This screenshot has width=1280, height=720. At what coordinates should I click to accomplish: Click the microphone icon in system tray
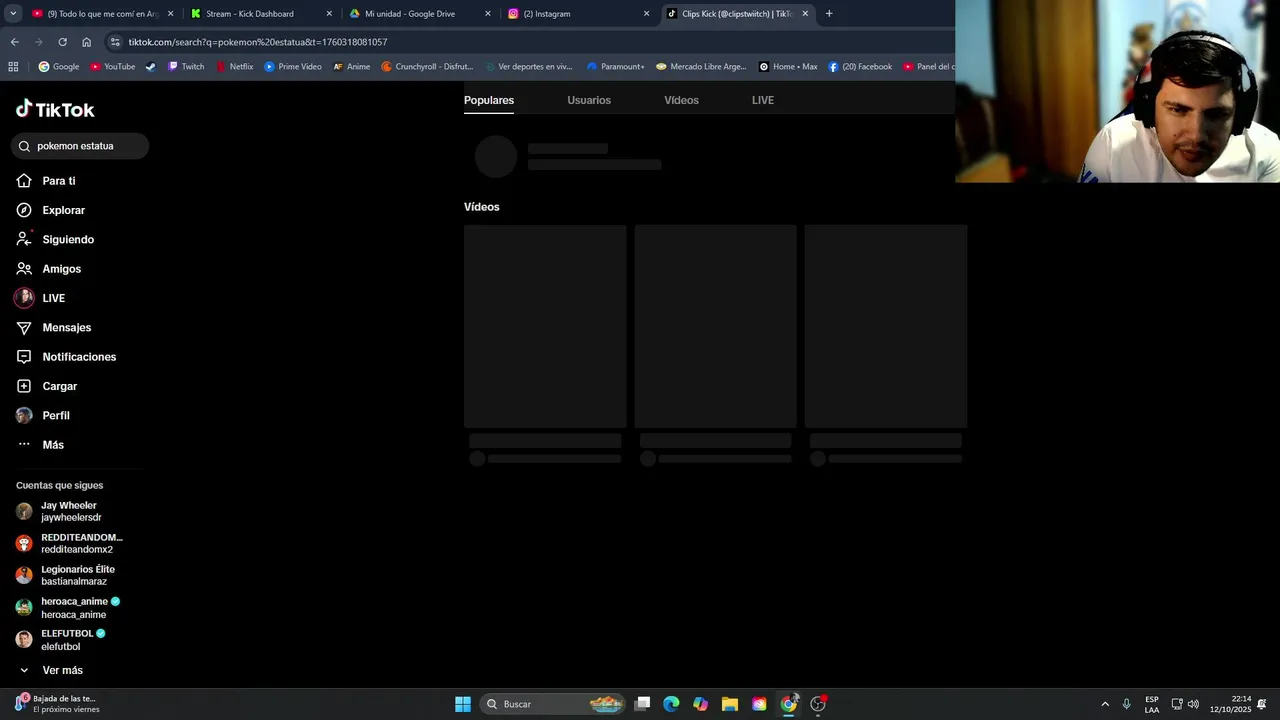point(1127,704)
